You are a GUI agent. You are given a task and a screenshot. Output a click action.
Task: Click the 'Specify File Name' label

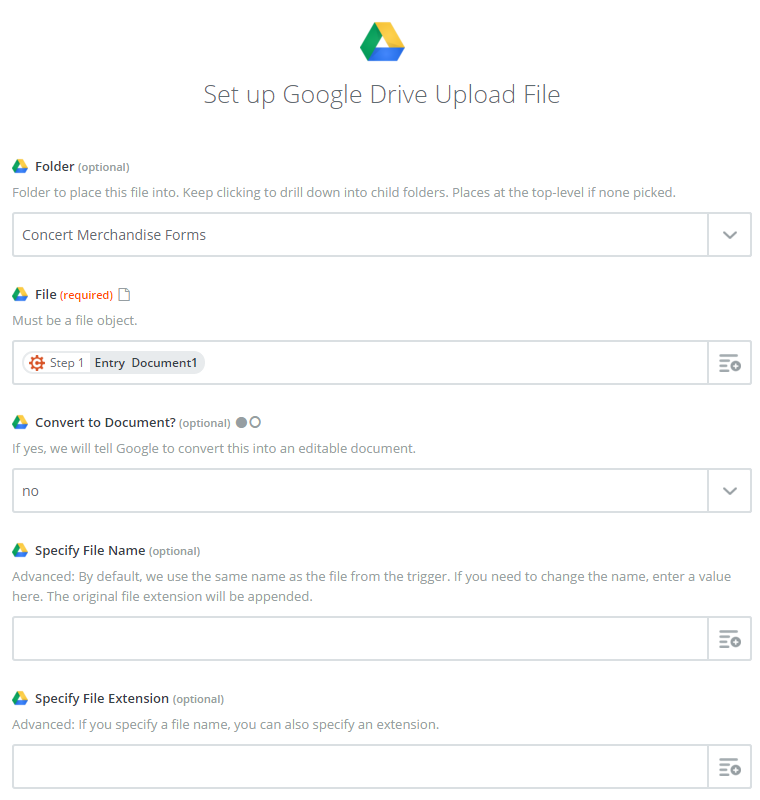pyautogui.click(x=90, y=551)
